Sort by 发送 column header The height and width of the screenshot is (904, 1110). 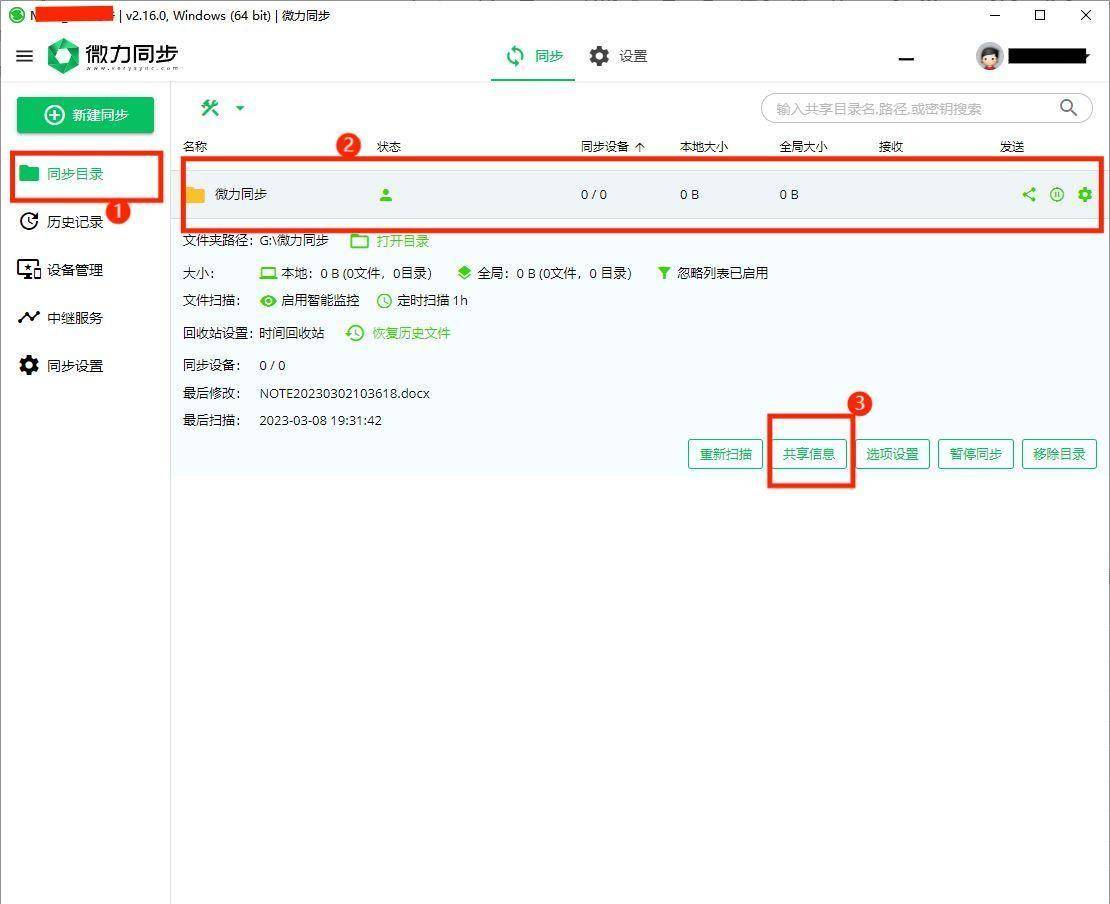point(1012,147)
